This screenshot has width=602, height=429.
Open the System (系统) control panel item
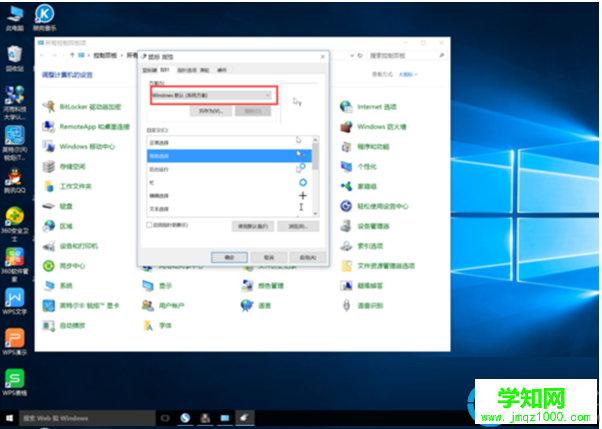coord(58,286)
